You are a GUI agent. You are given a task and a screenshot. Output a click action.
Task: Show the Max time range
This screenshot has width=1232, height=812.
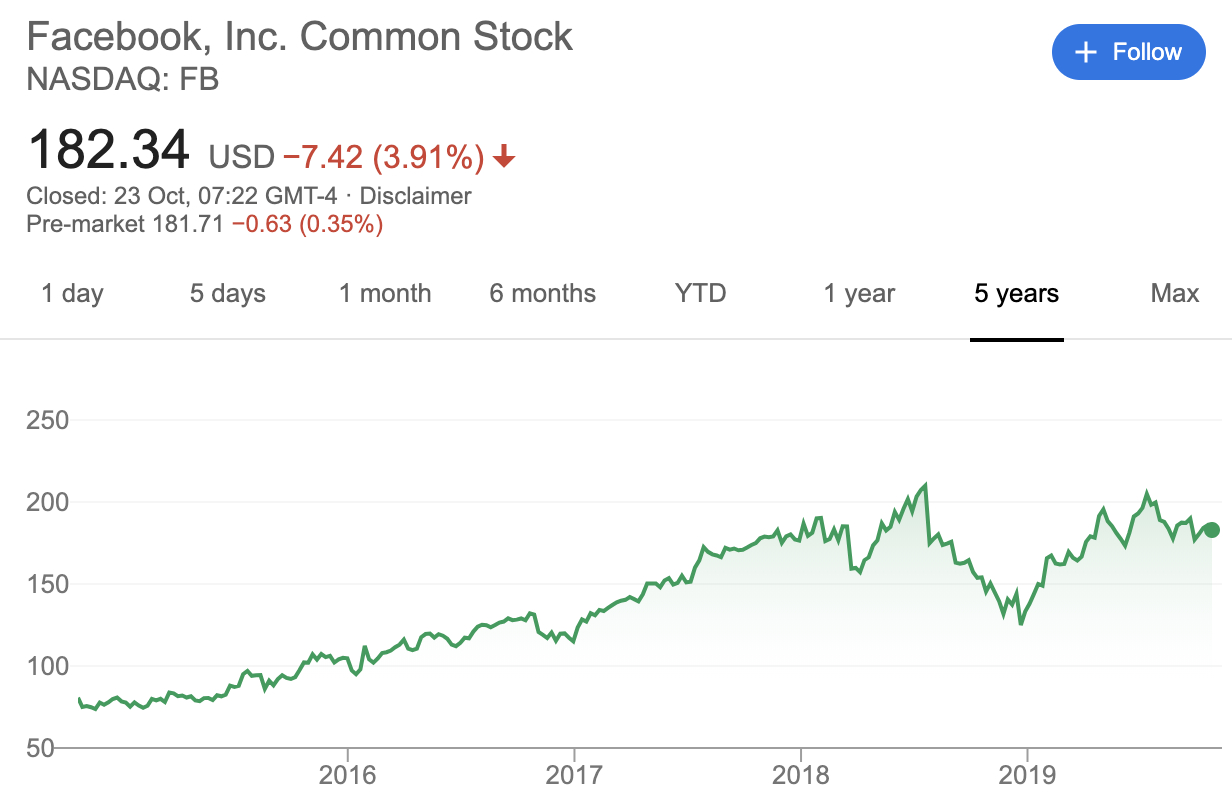(x=1174, y=293)
